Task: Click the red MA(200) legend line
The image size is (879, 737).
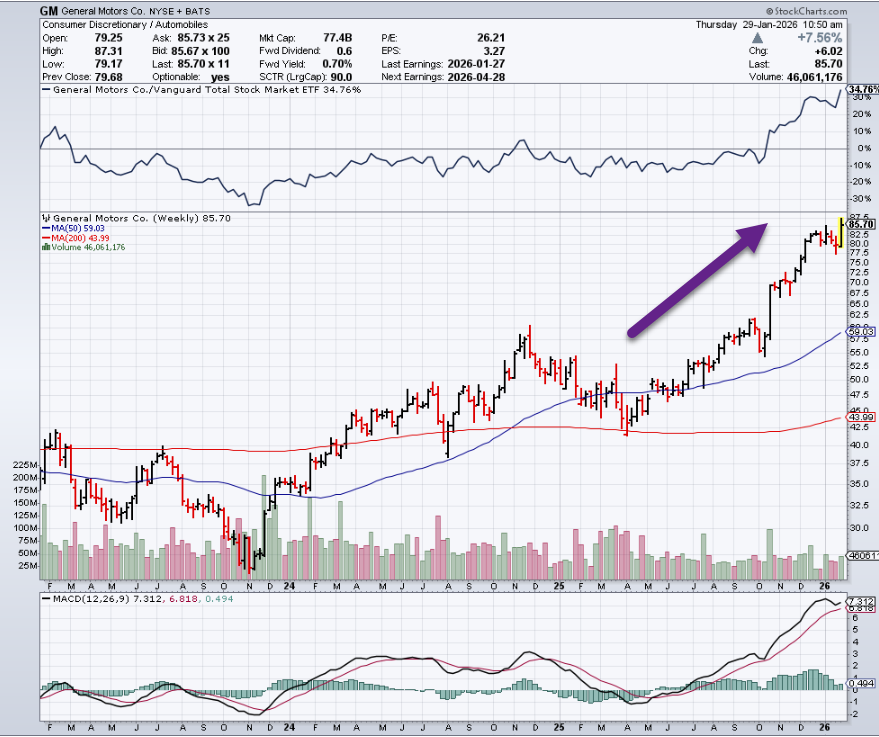Action: point(44,237)
